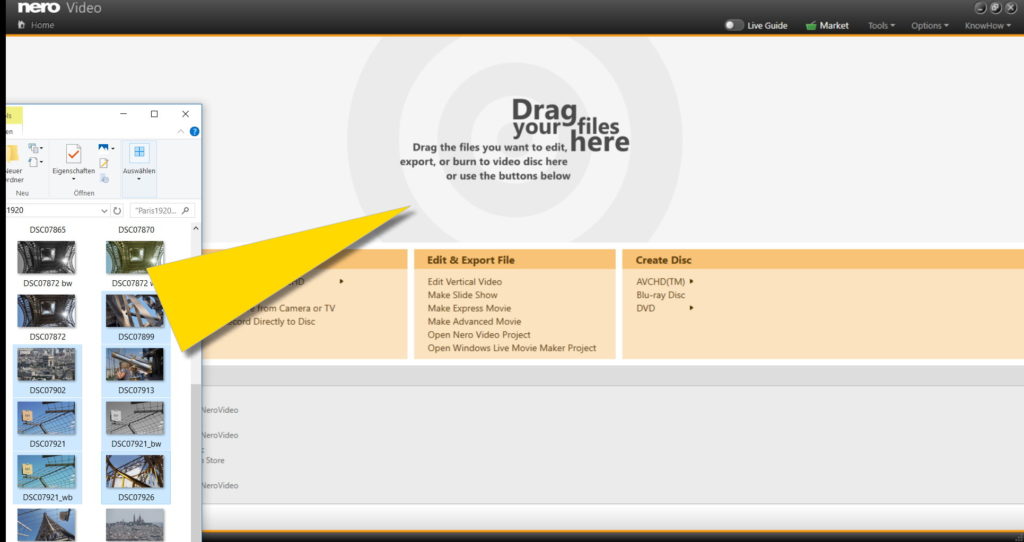Click the Edit pencil icon in the Öffnen group
The image size is (1024, 542).
click(x=104, y=163)
